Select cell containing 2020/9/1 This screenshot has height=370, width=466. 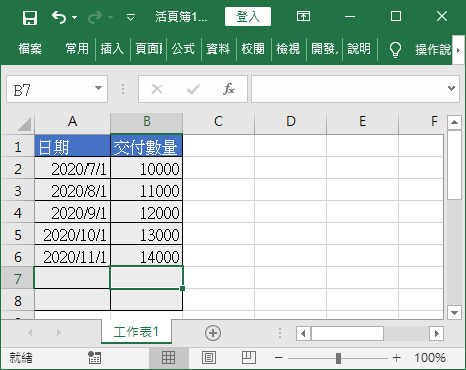point(72,212)
